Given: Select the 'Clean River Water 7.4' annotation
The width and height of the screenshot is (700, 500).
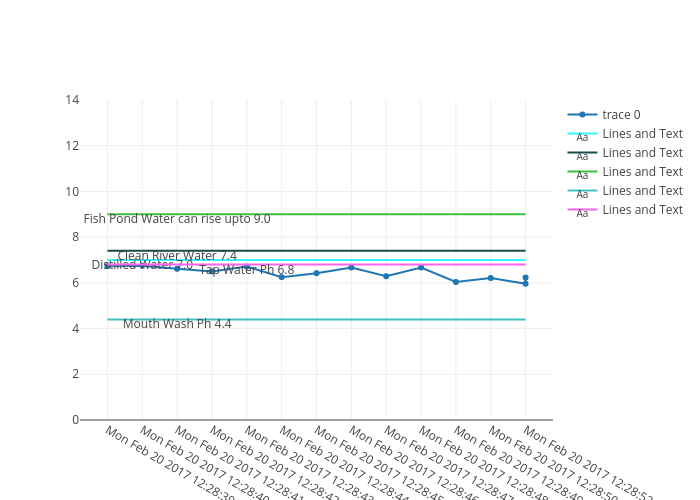Looking at the screenshot, I should [x=177, y=256].
